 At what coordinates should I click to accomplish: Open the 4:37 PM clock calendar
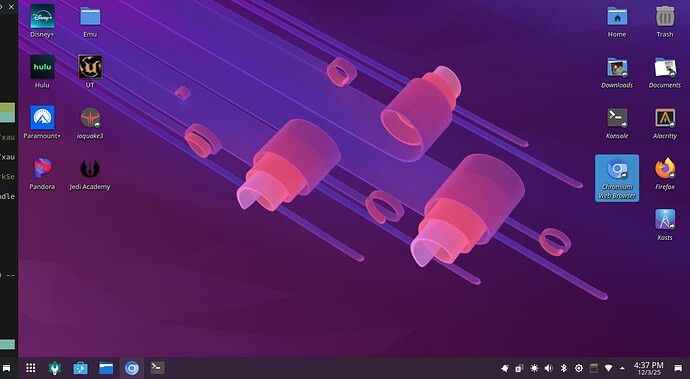649,368
